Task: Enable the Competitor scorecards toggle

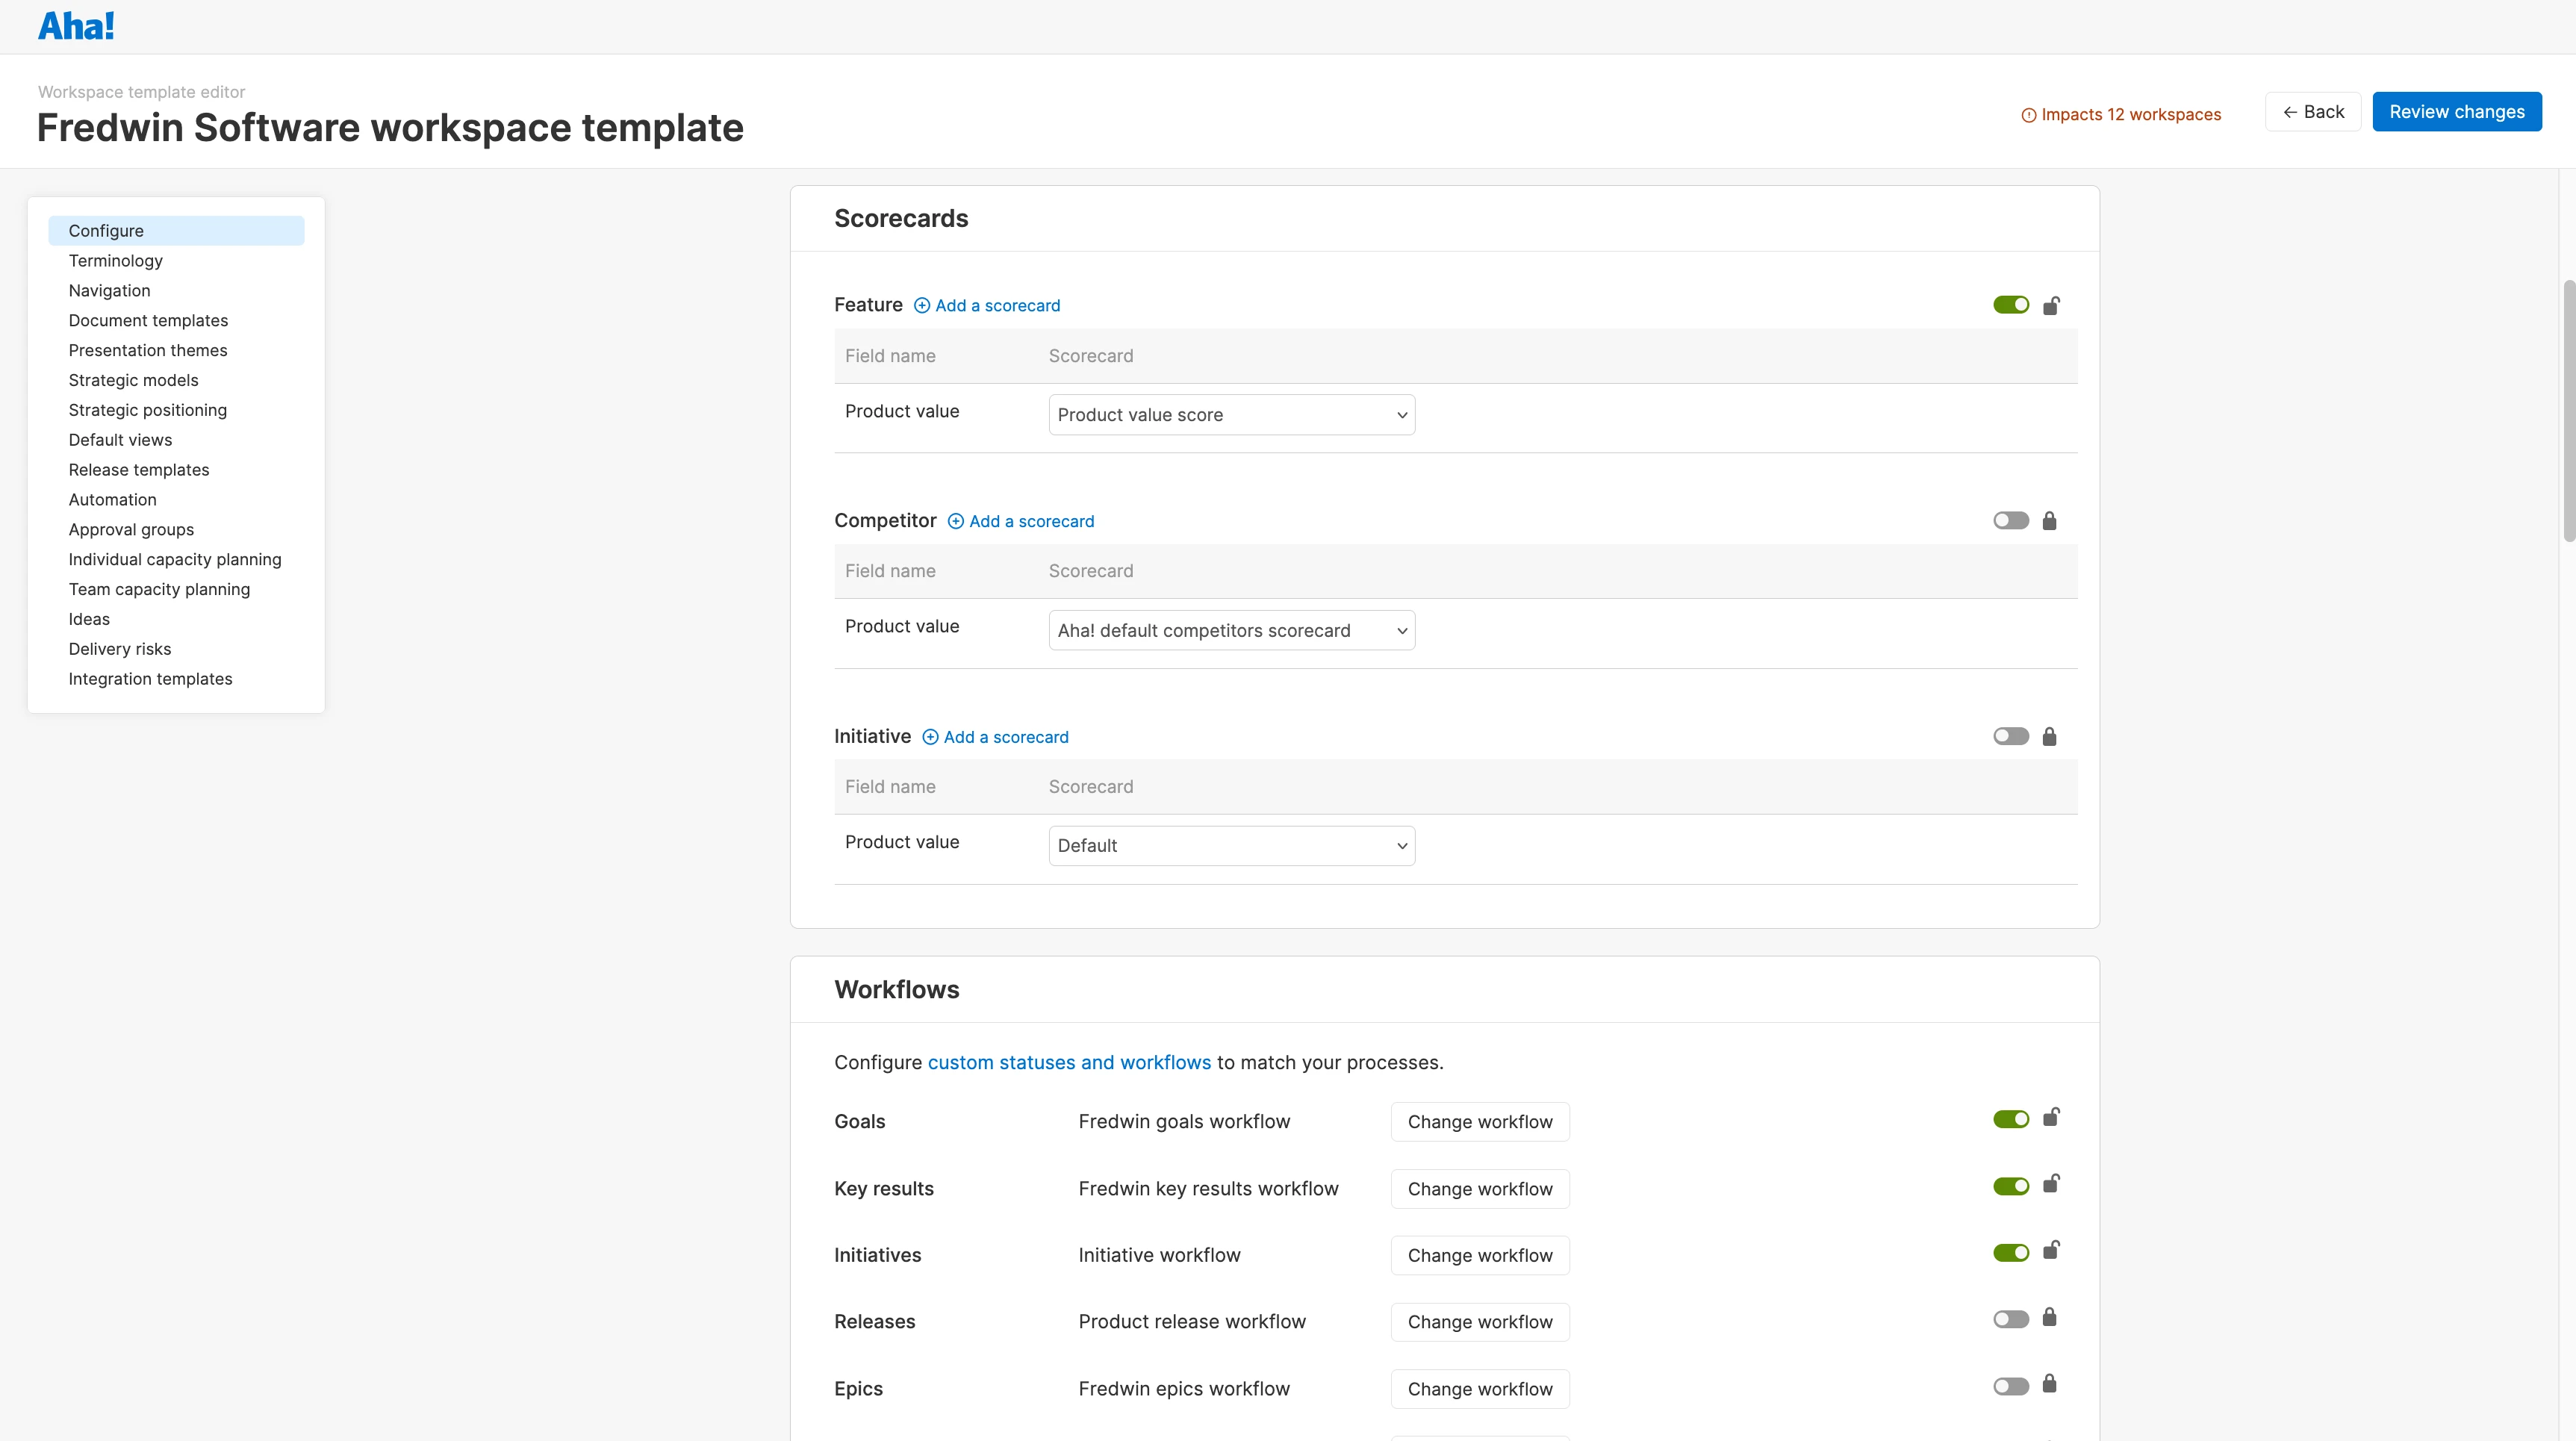Action: coord(2010,521)
